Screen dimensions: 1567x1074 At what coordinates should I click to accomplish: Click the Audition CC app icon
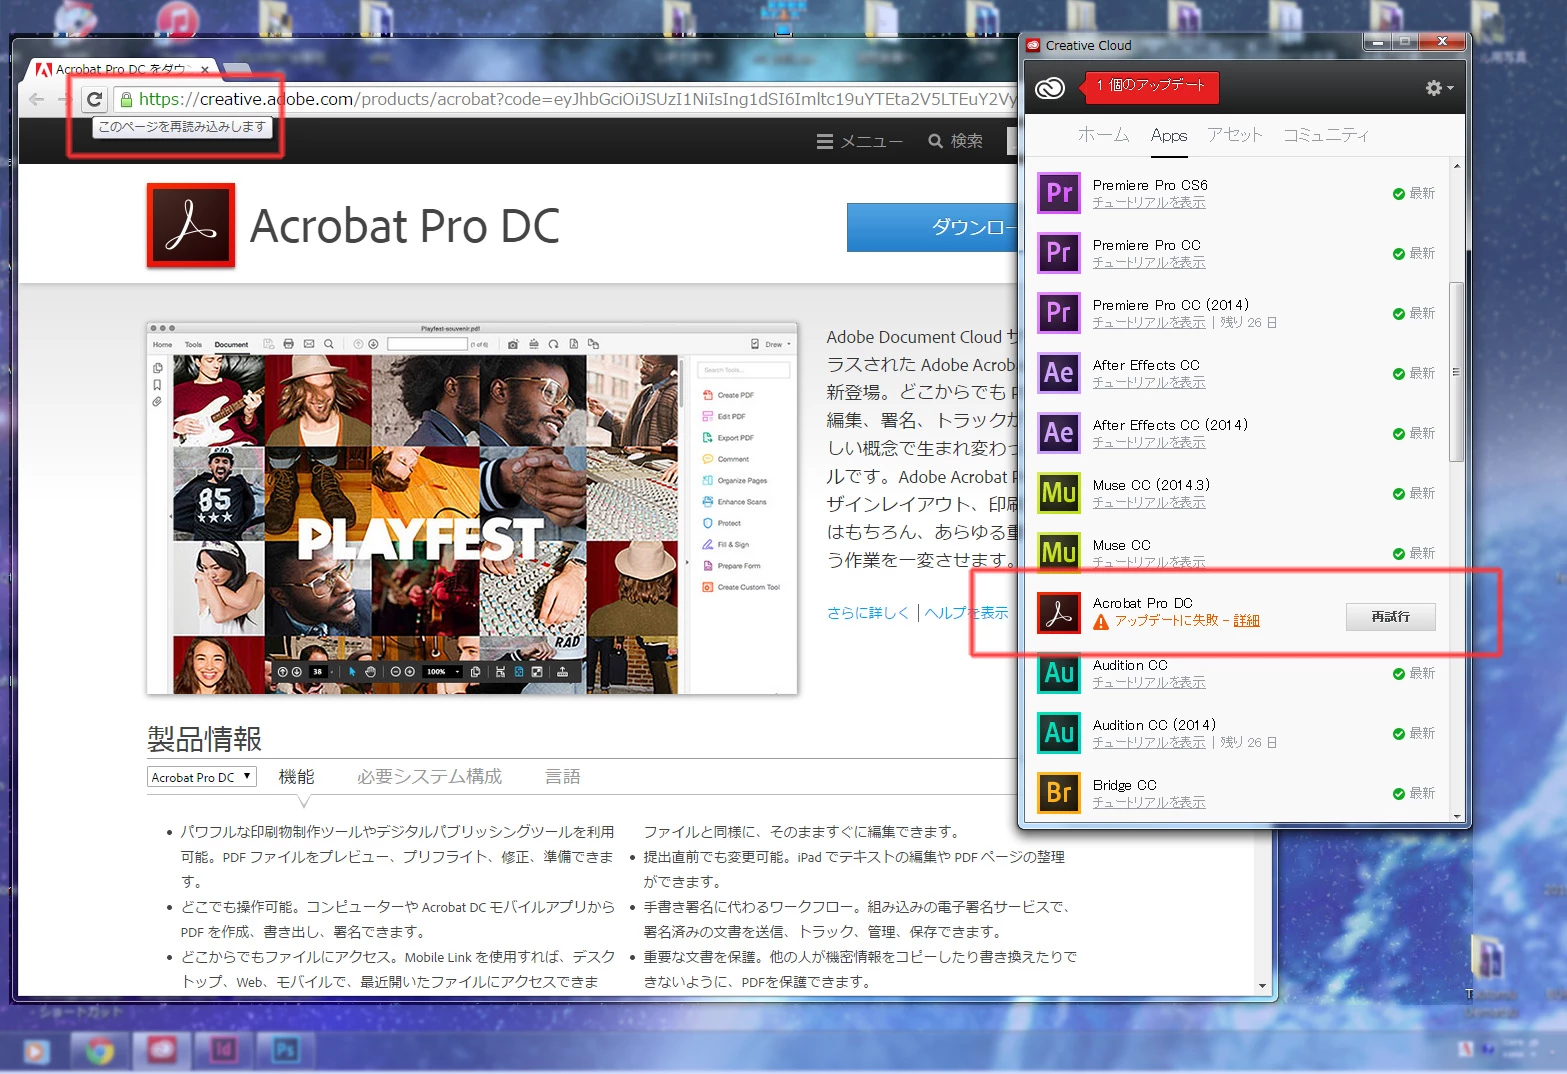tap(1059, 673)
